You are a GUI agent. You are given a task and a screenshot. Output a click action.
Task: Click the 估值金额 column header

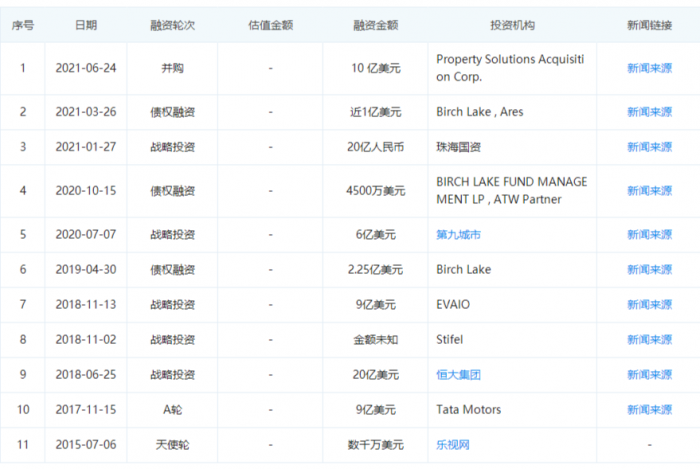[x=271, y=25]
